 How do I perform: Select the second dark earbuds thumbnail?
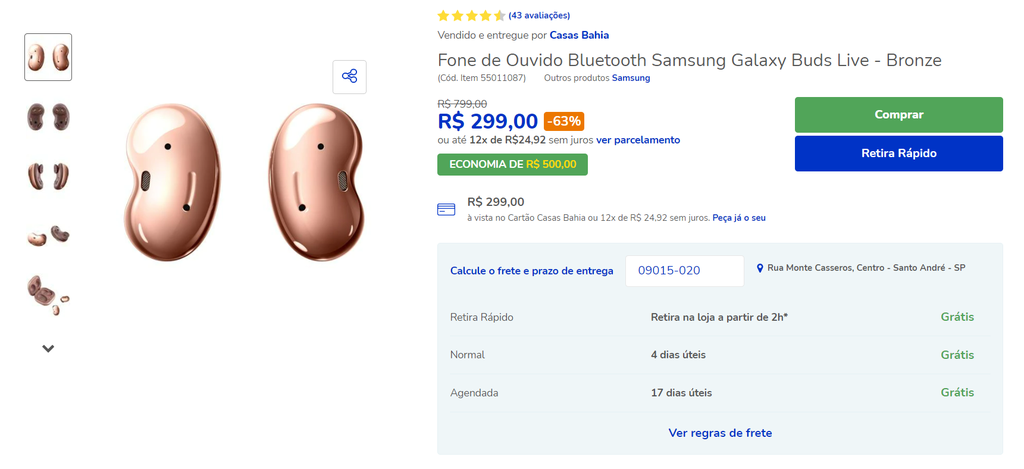click(48, 116)
